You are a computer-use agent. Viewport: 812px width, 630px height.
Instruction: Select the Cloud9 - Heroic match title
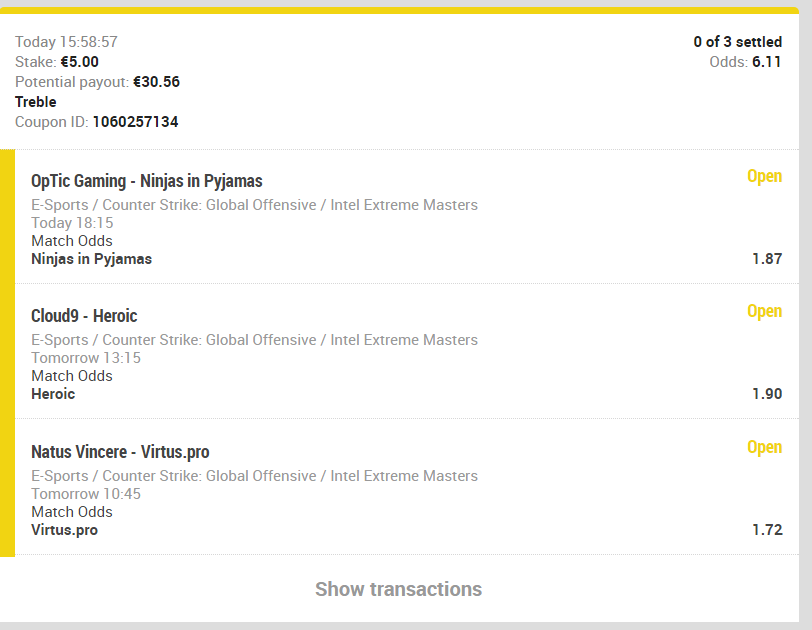click(x=84, y=316)
